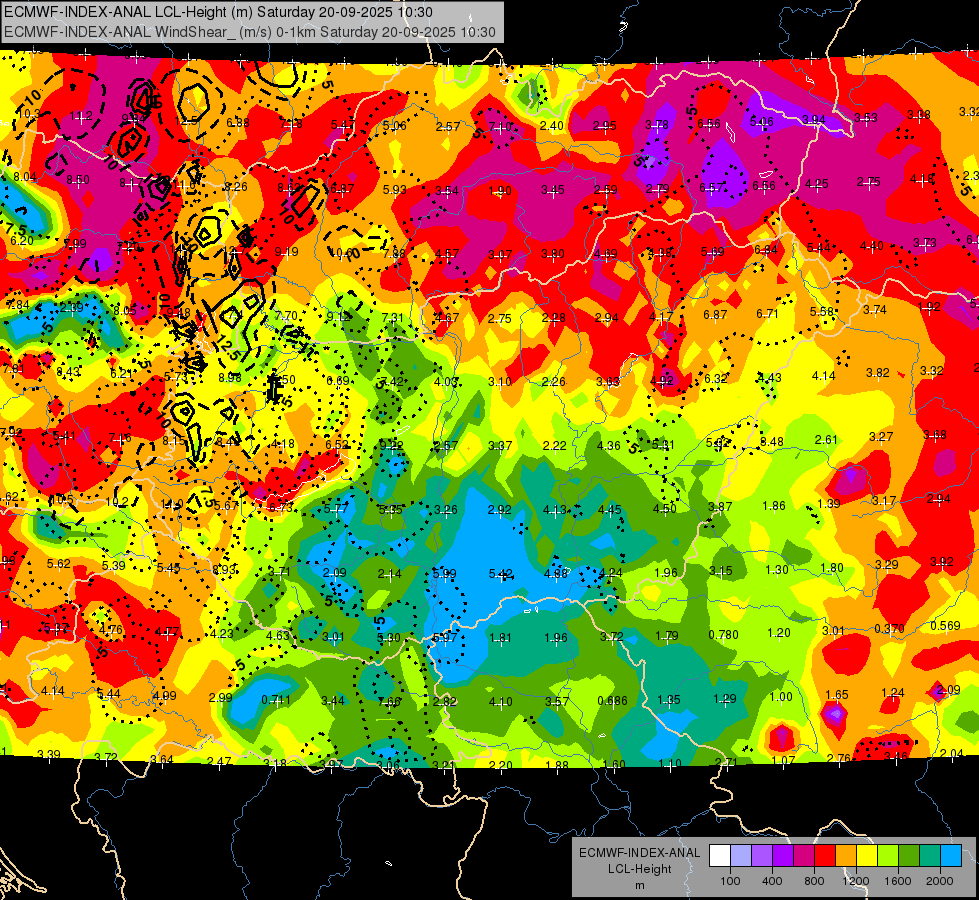Click the wind shear value '6.71'
The width and height of the screenshot is (979, 900).
click(x=767, y=314)
